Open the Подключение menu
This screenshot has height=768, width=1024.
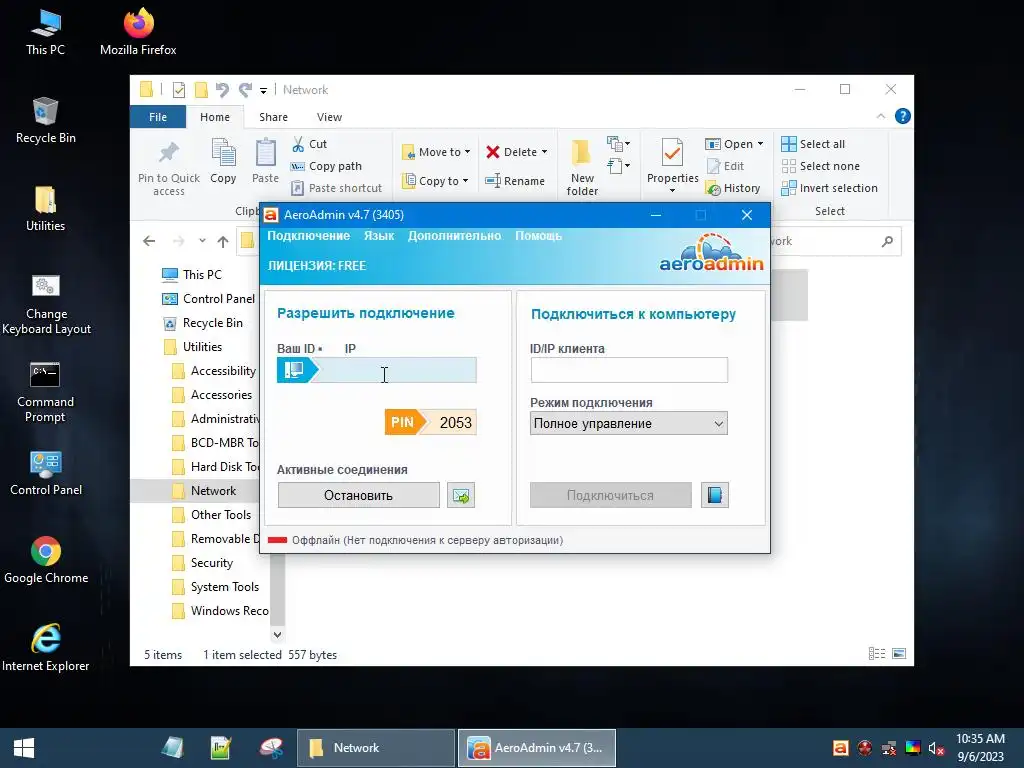click(x=308, y=236)
